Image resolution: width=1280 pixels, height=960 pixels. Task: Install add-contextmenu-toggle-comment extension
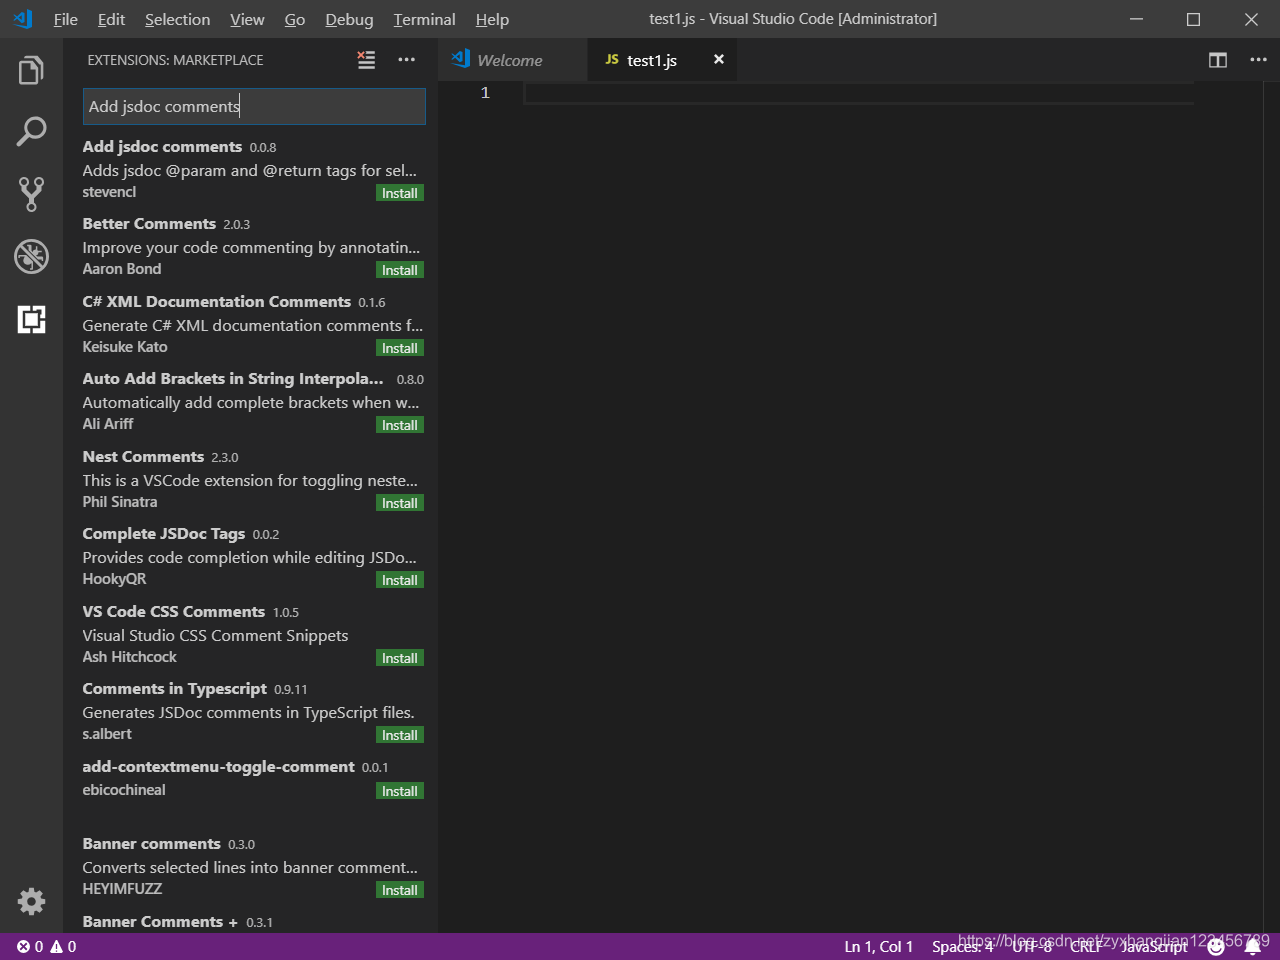tap(400, 791)
